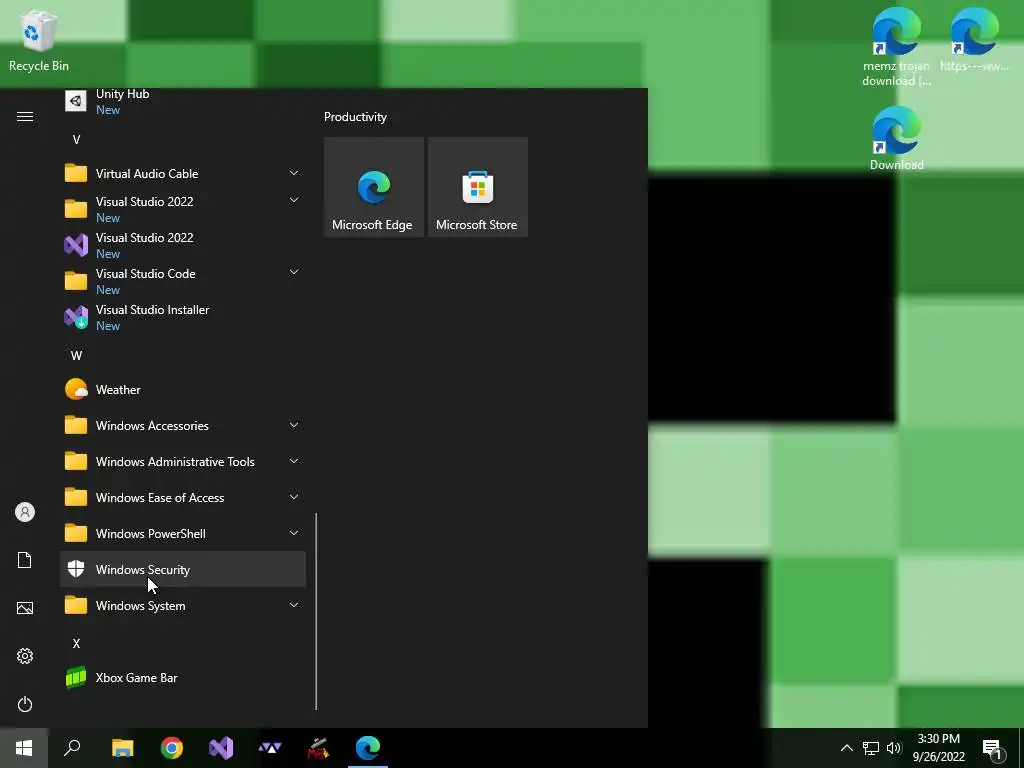Open Settings gear in Start sidebar
The height and width of the screenshot is (768, 1024).
click(25, 656)
